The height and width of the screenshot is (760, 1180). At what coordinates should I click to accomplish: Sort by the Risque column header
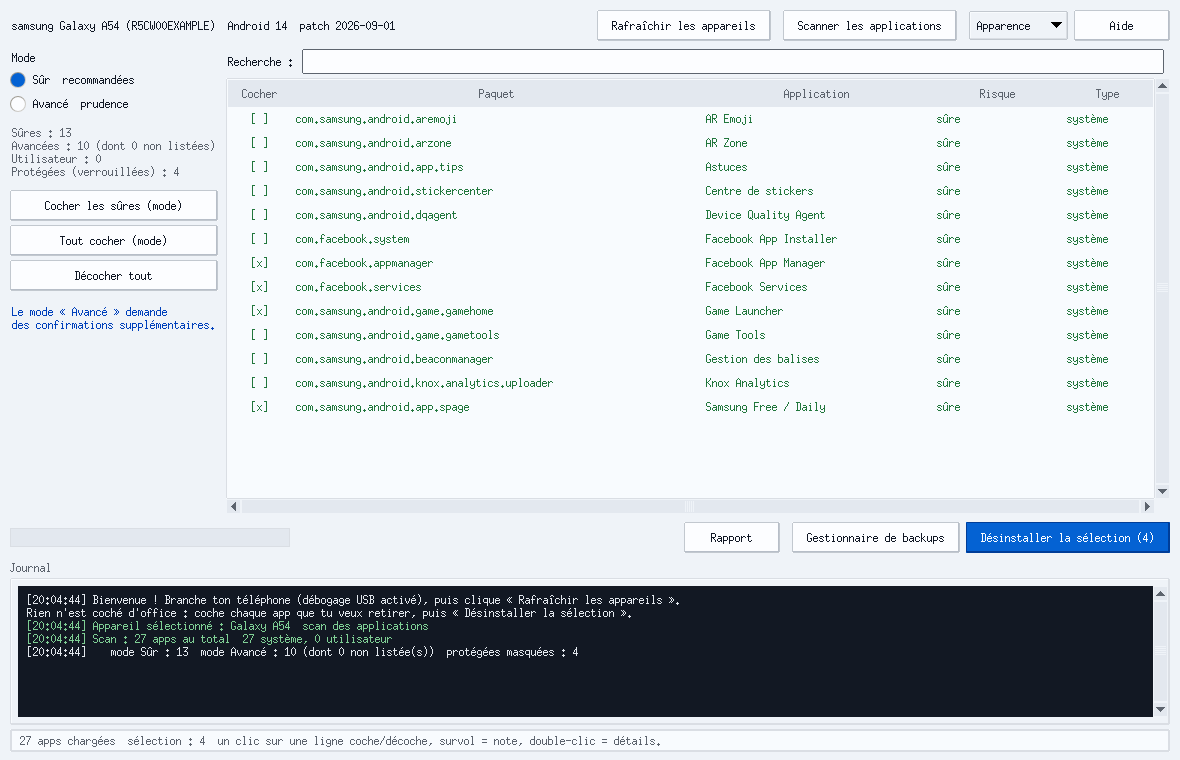point(997,94)
